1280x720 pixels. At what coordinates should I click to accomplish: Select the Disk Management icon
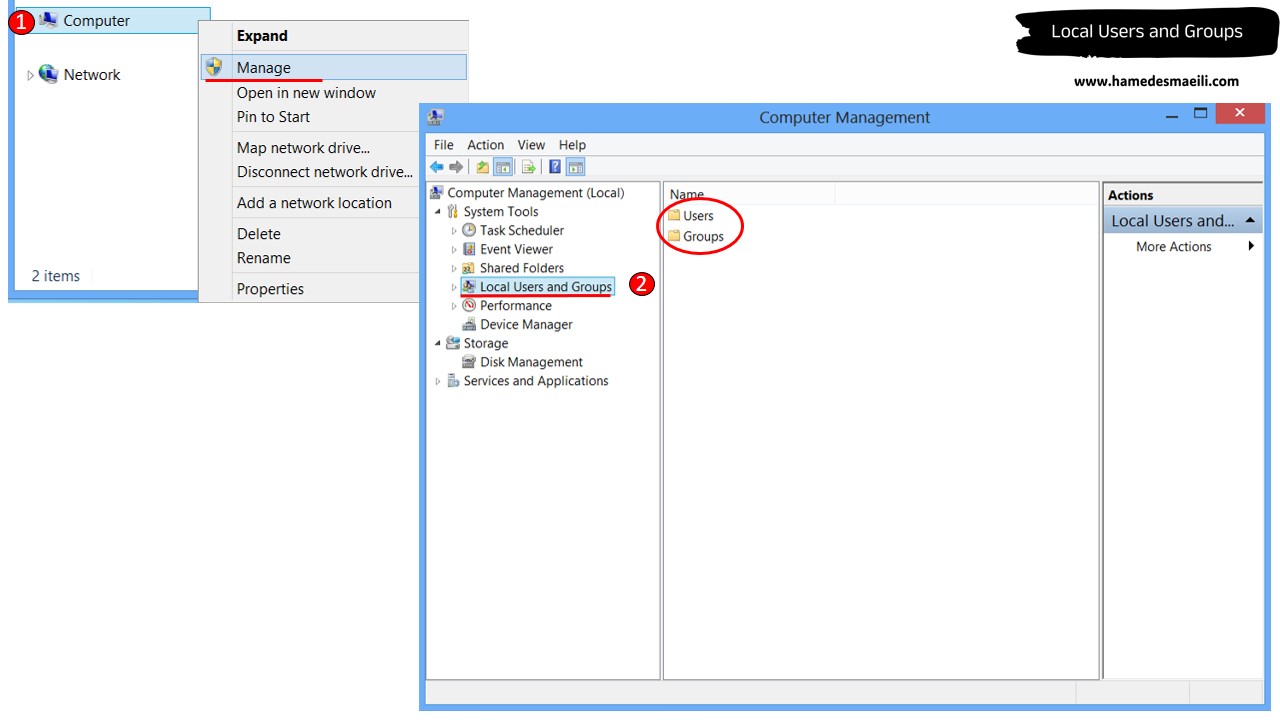point(469,362)
